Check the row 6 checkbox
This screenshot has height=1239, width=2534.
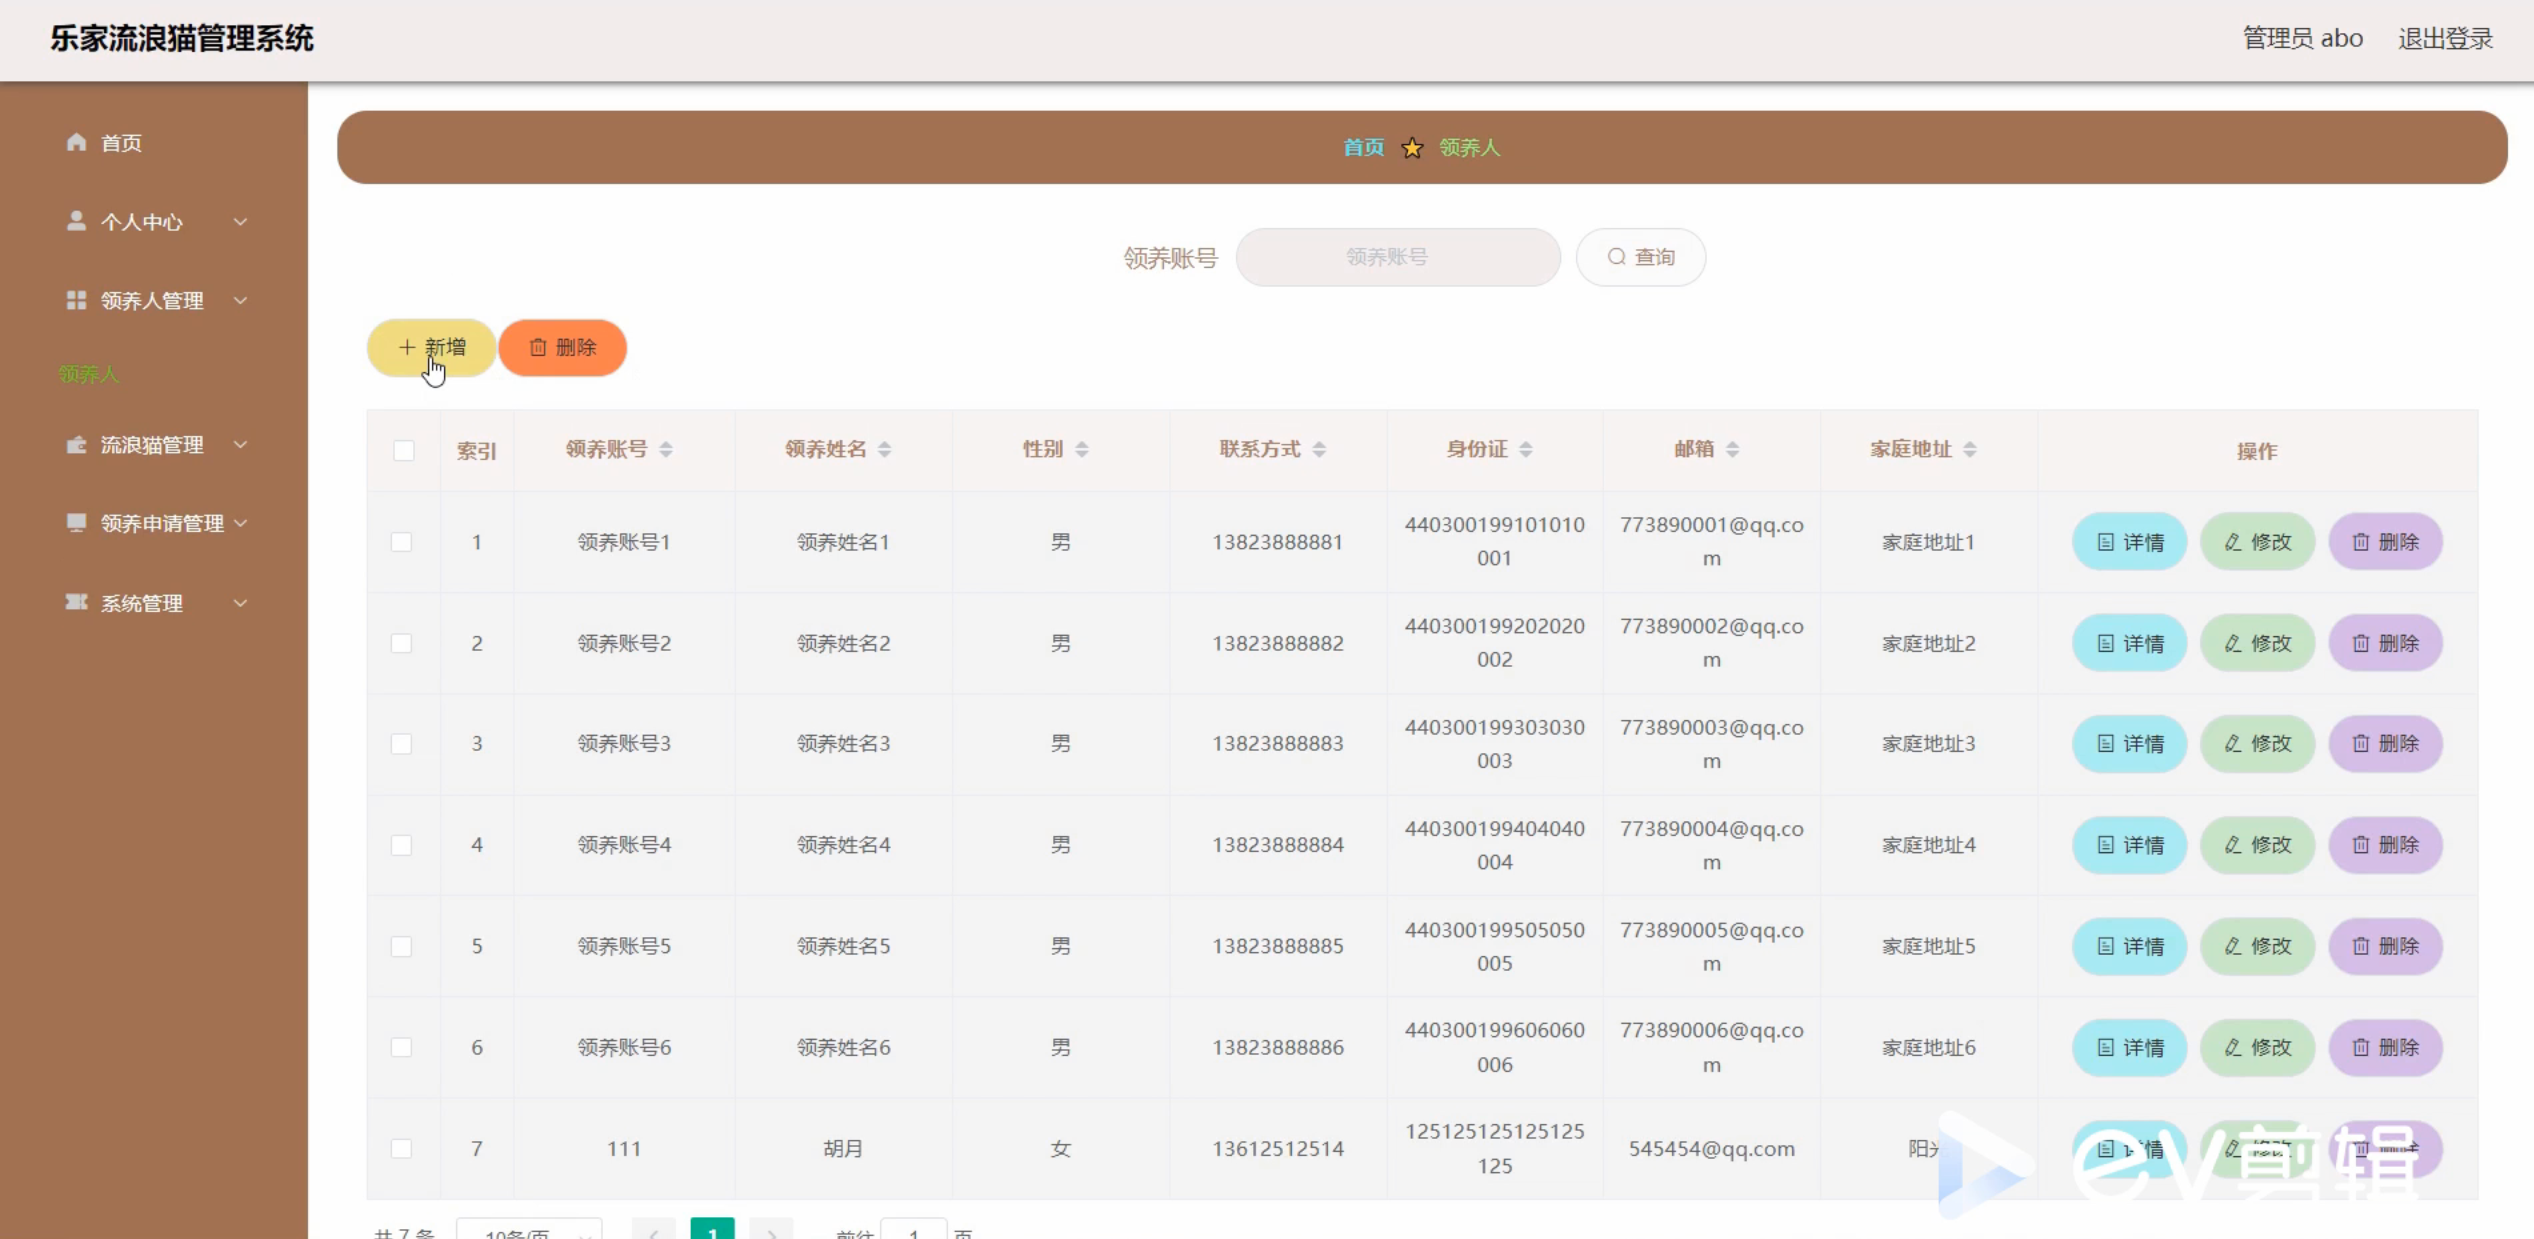tap(401, 1047)
